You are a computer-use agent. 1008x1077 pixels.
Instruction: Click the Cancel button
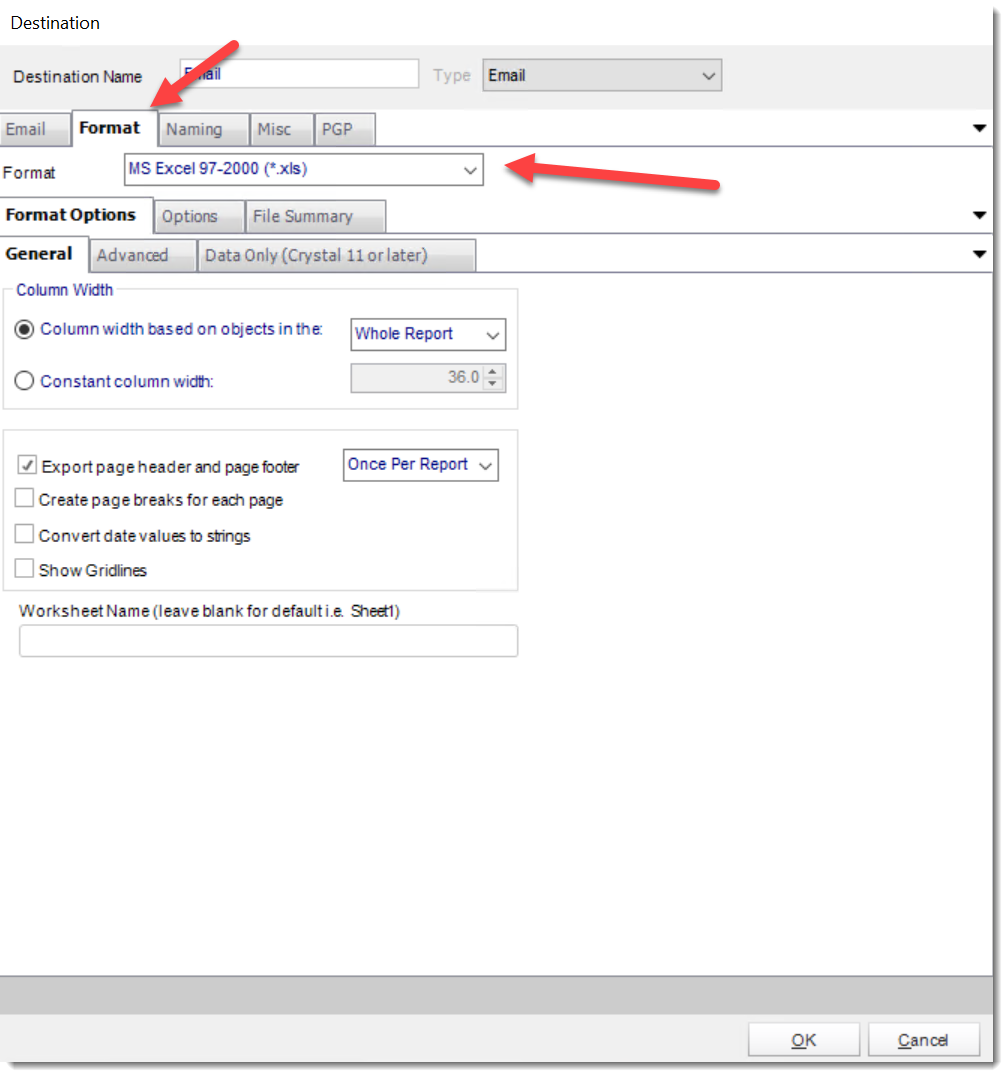[923, 1040]
